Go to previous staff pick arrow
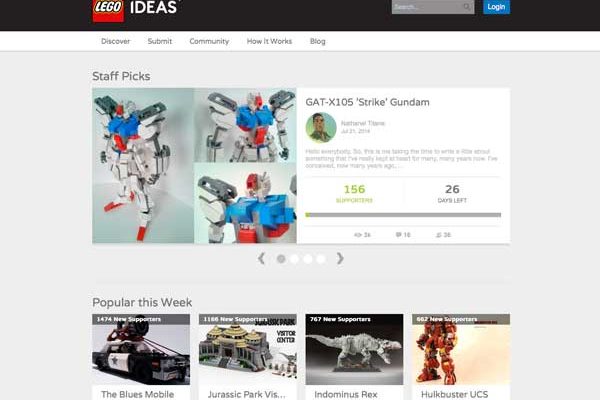Image resolution: width=600 pixels, height=400 pixels. pyautogui.click(x=262, y=258)
